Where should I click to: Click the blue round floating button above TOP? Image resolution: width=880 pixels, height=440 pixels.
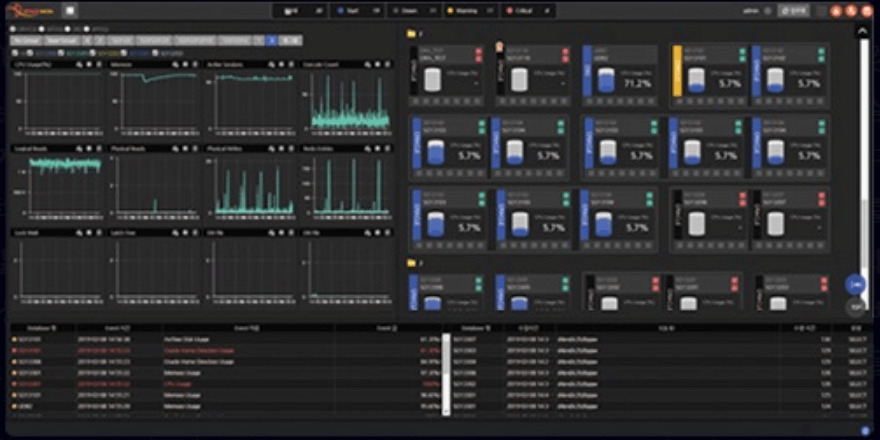(855, 285)
